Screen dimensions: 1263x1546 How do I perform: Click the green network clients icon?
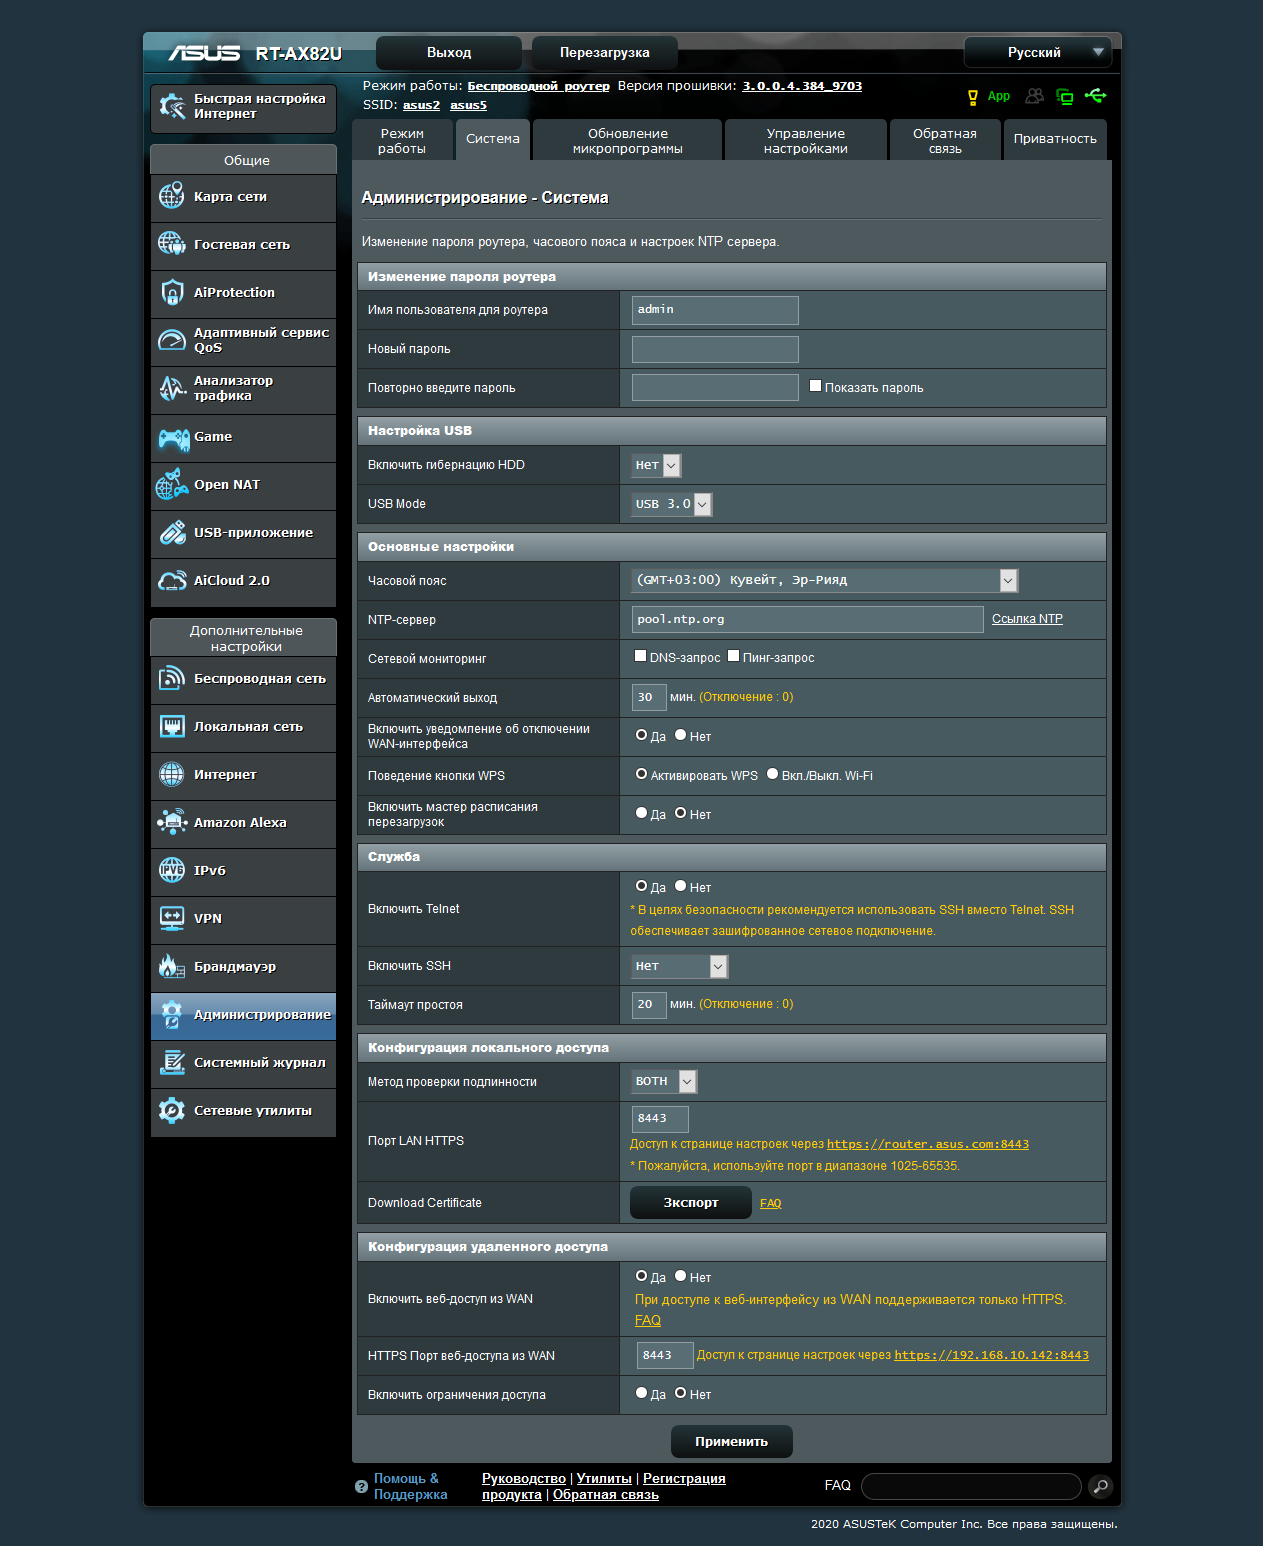click(1065, 97)
